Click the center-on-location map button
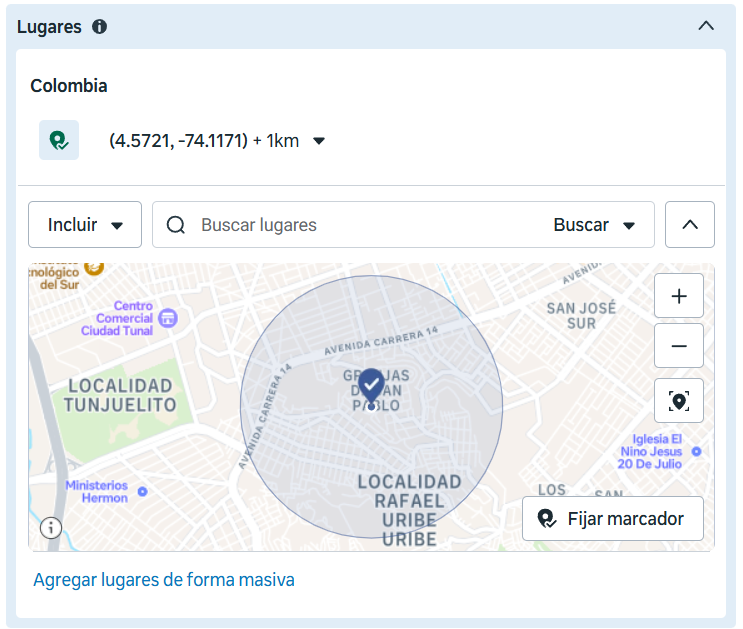 (679, 401)
